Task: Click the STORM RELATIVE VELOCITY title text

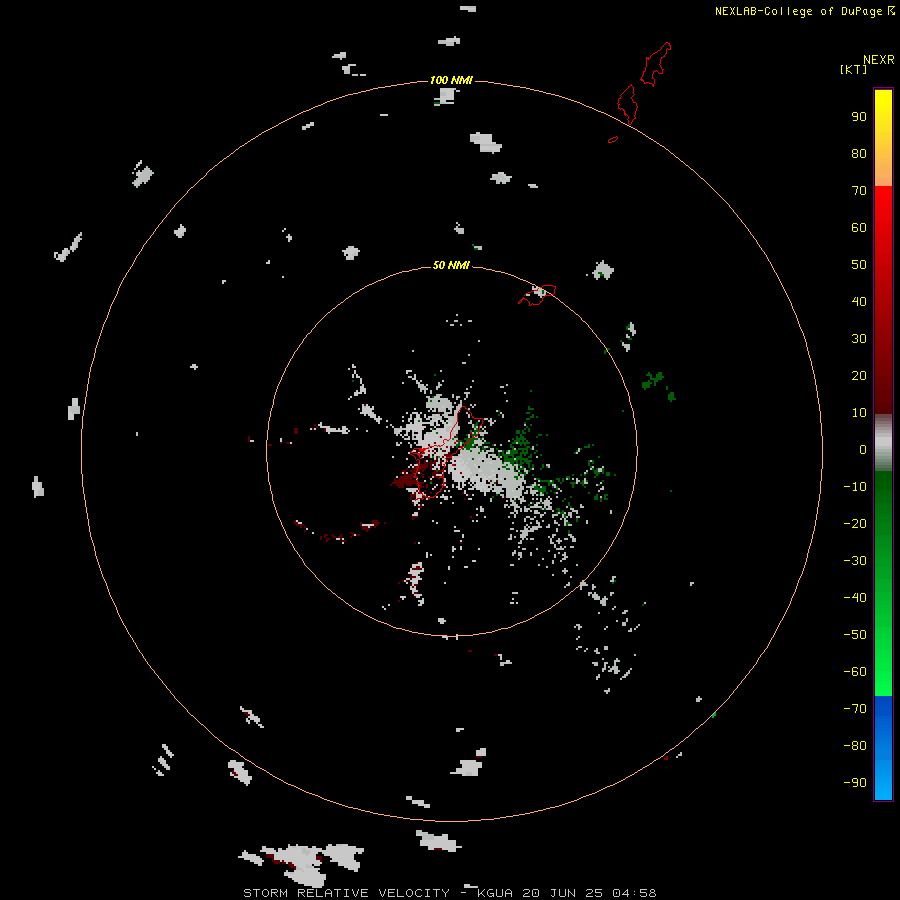Action: click(x=346, y=893)
